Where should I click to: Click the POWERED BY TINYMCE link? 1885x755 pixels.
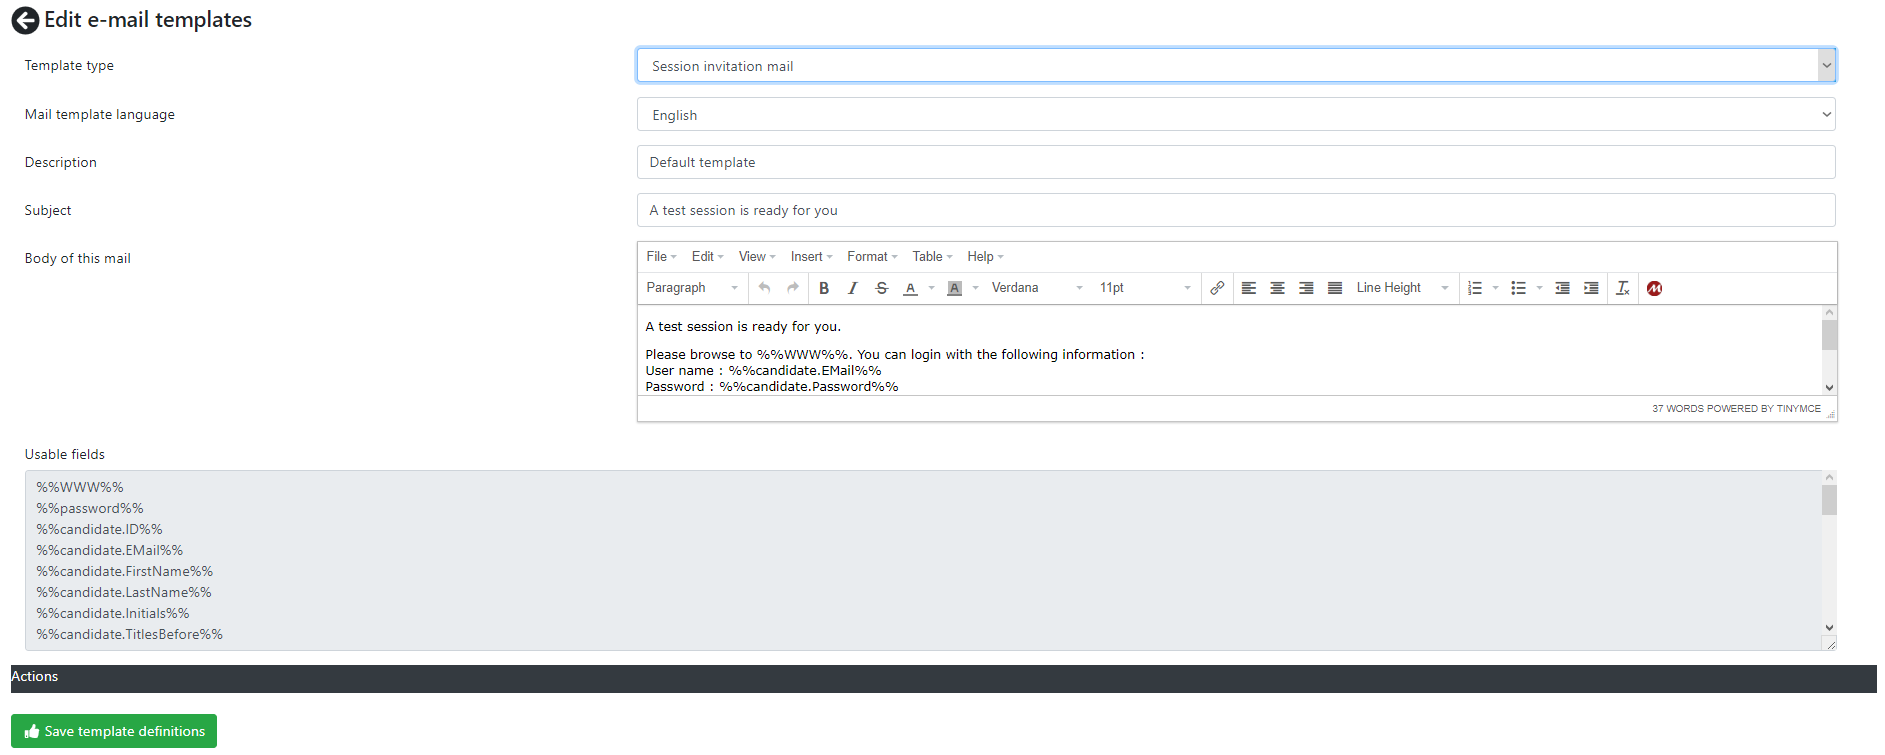(1764, 409)
